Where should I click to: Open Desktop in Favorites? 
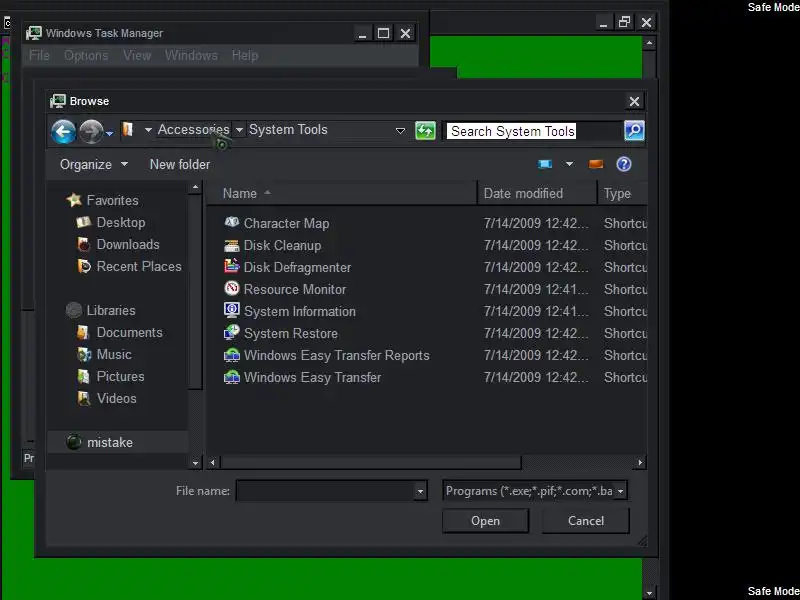(x=121, y=222)
